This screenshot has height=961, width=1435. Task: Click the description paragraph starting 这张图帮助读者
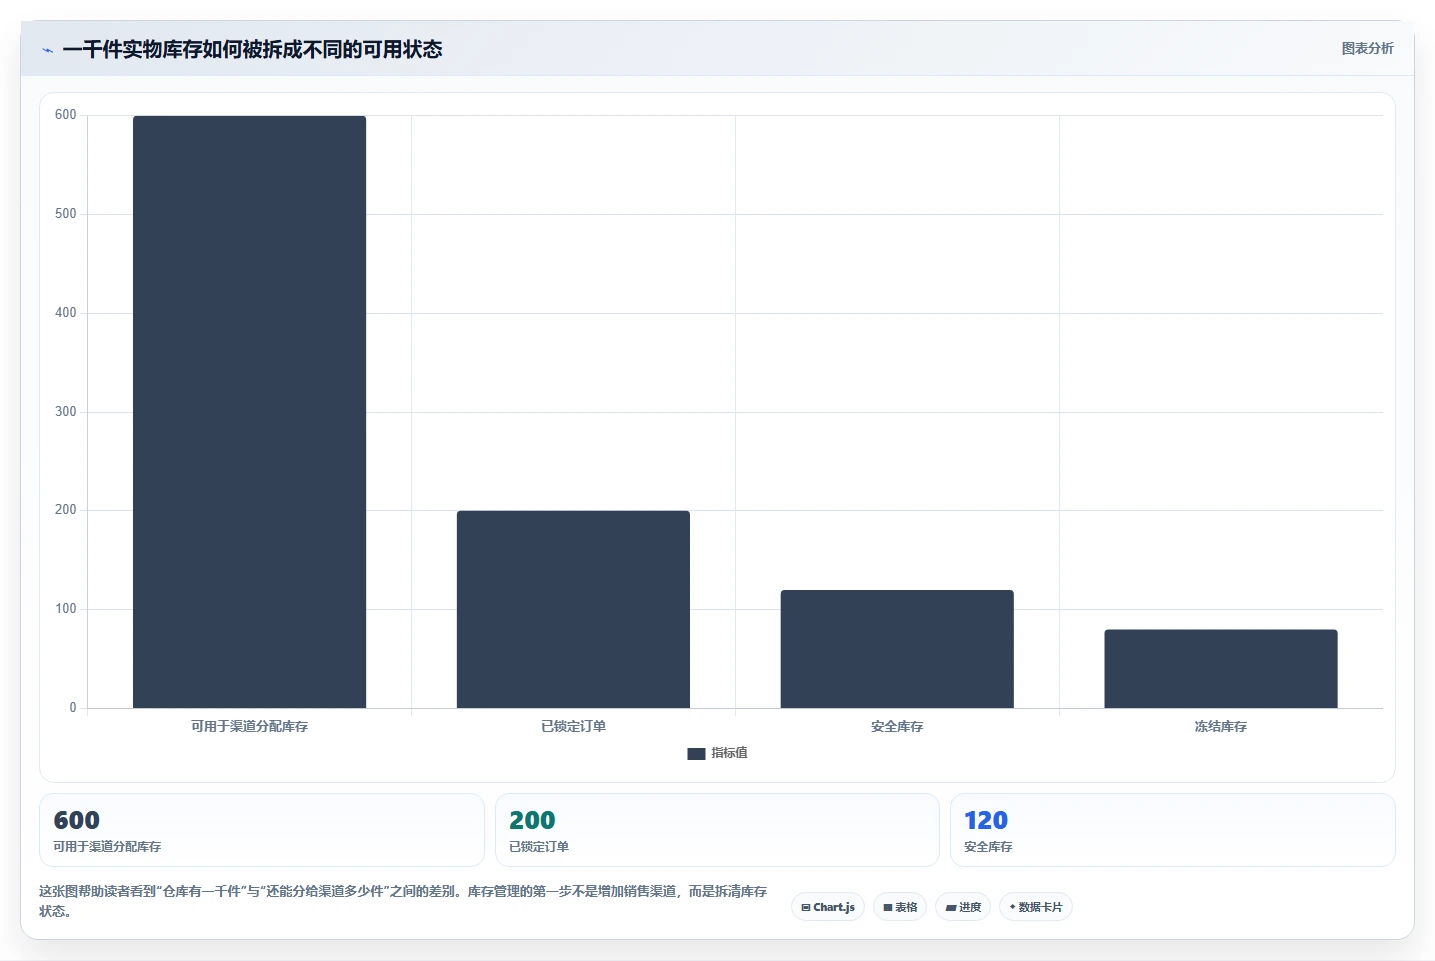pos(403,901)
